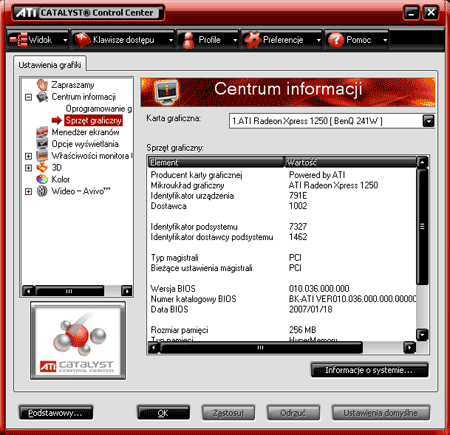
Task: Expand the 3D tree node
Action: coord(29,168)
